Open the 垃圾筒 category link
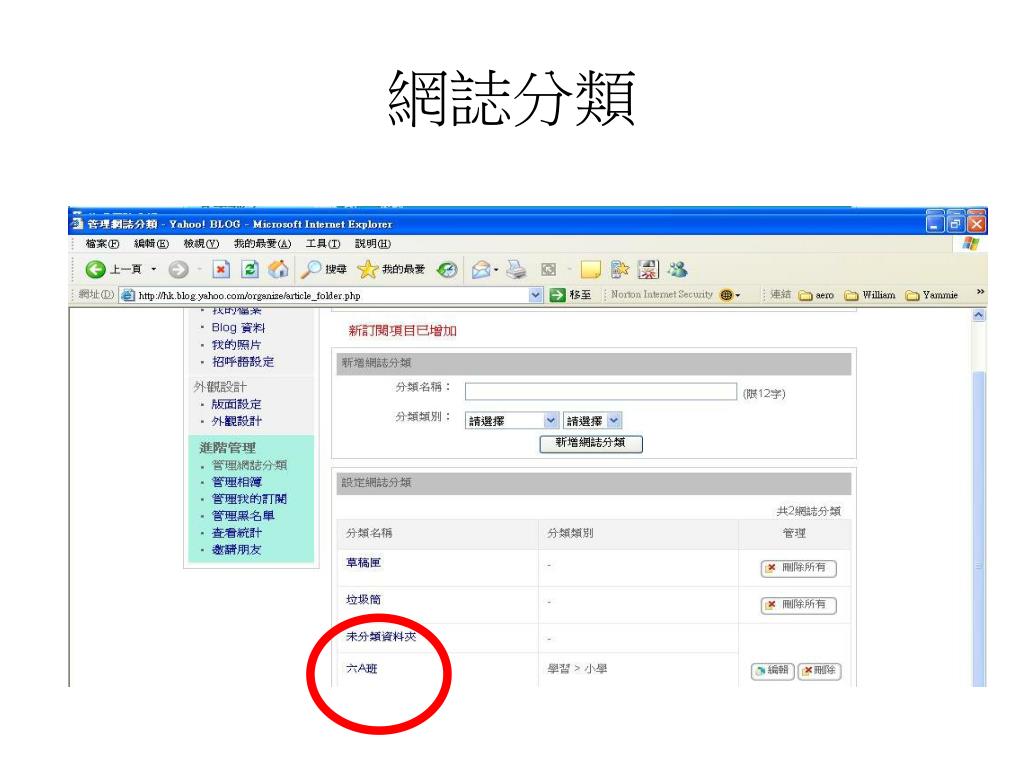This screenshot has height=768, width=1024. [x=363, y=600]
